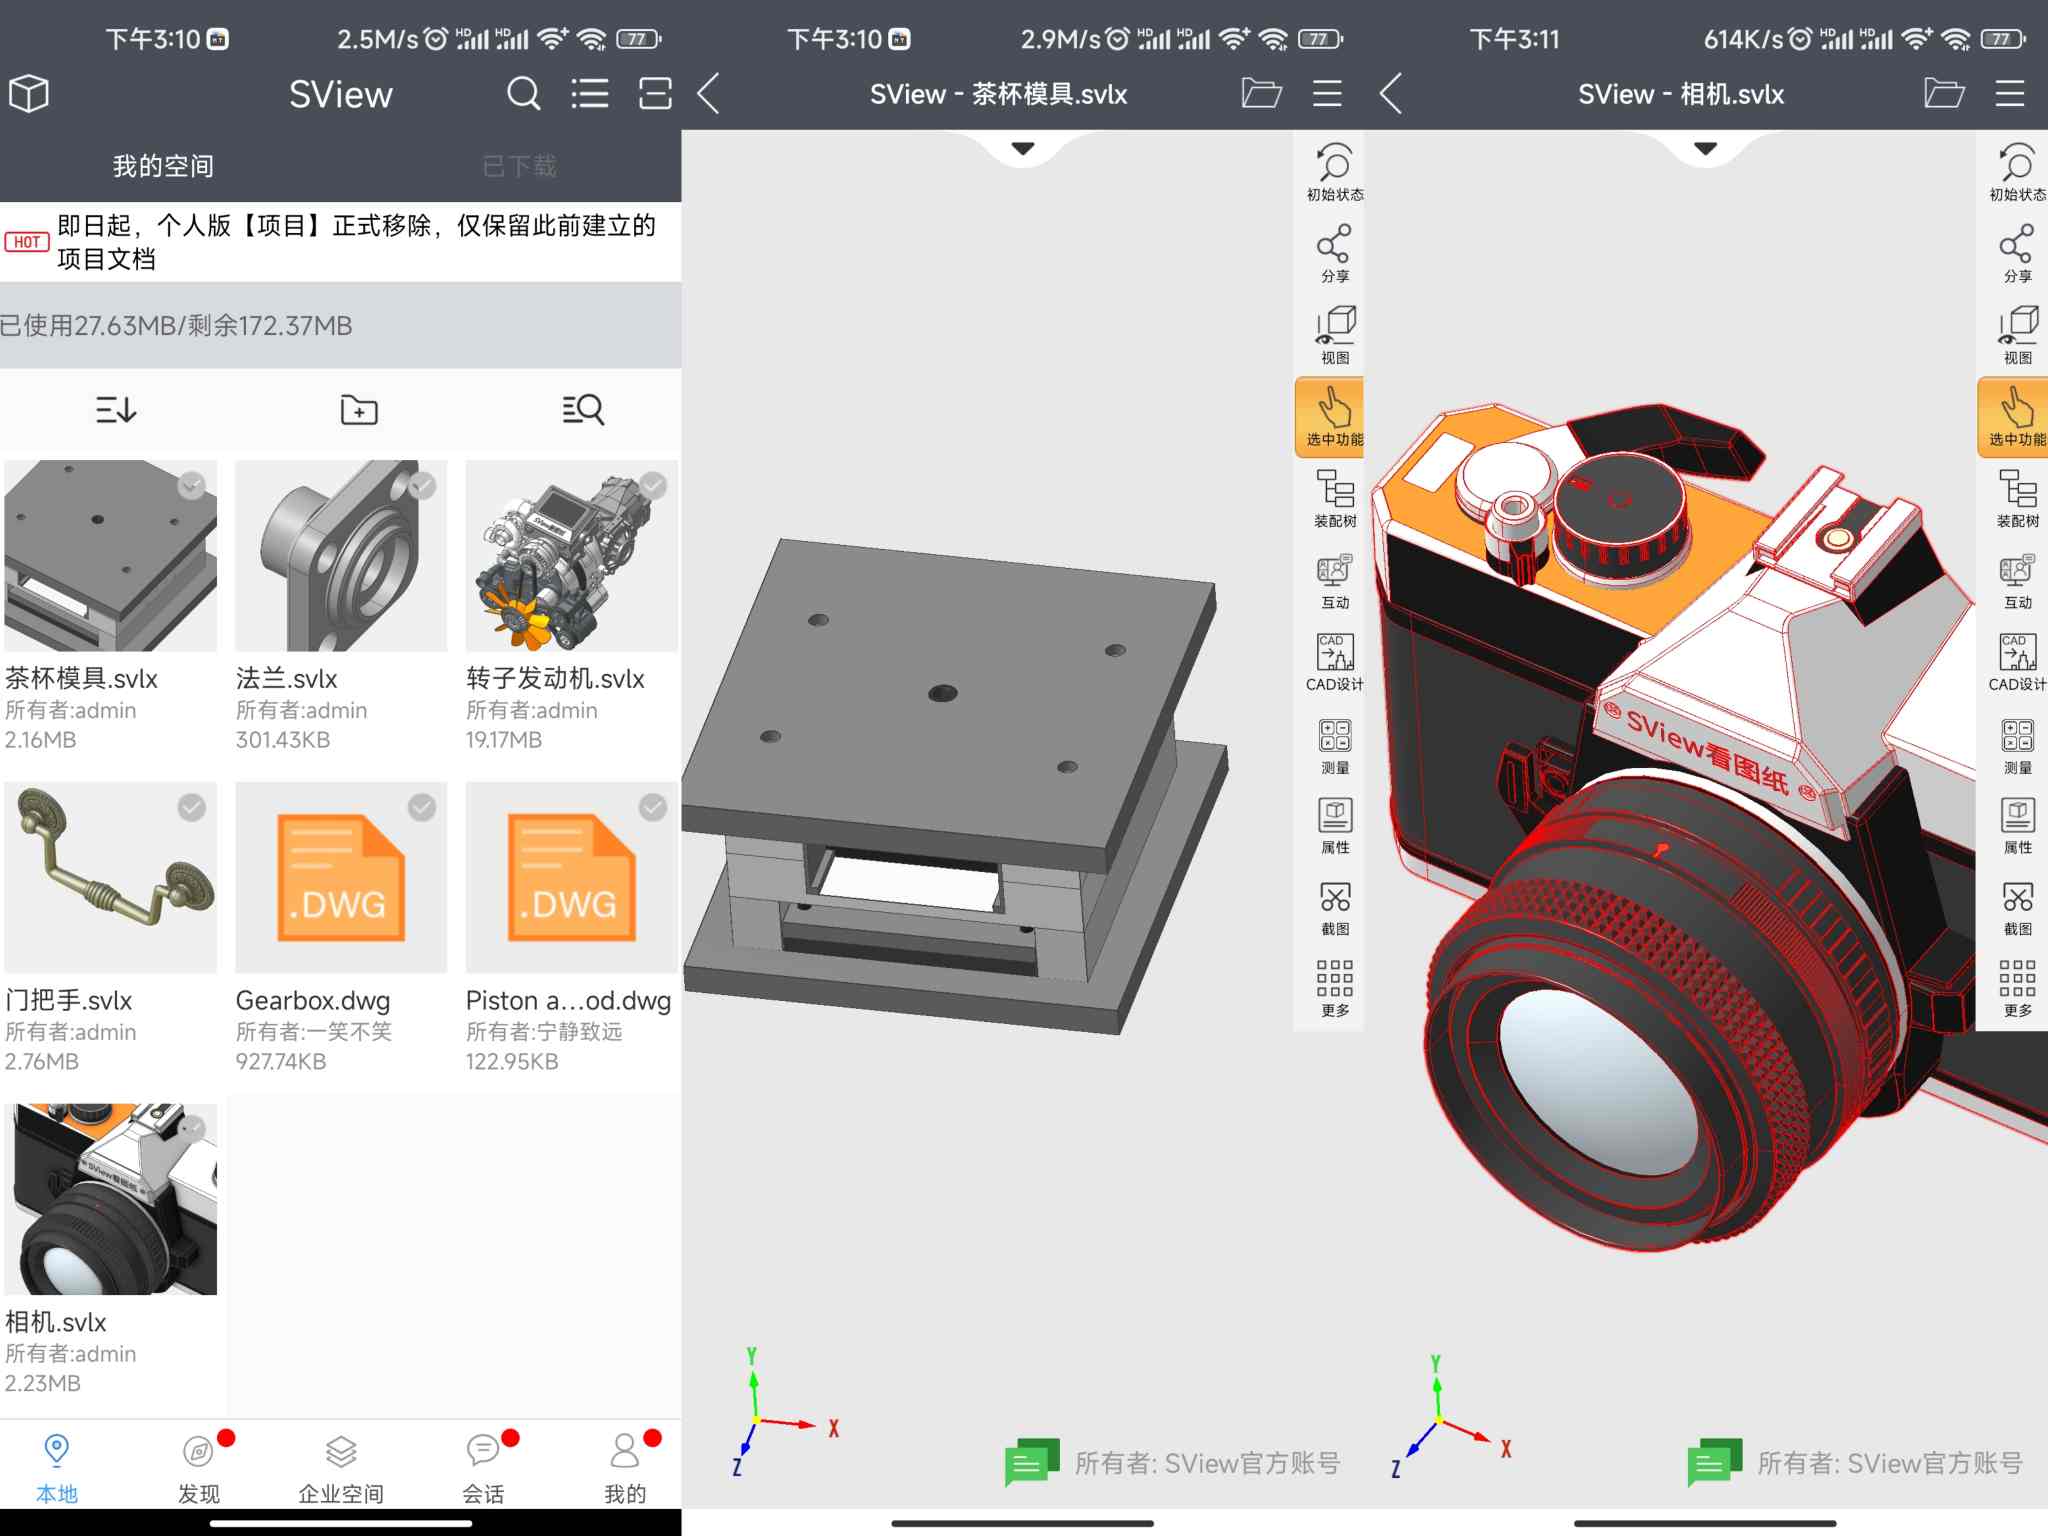
Task: Switch to 我的空间 tab
Action: (x=163, y=166)
